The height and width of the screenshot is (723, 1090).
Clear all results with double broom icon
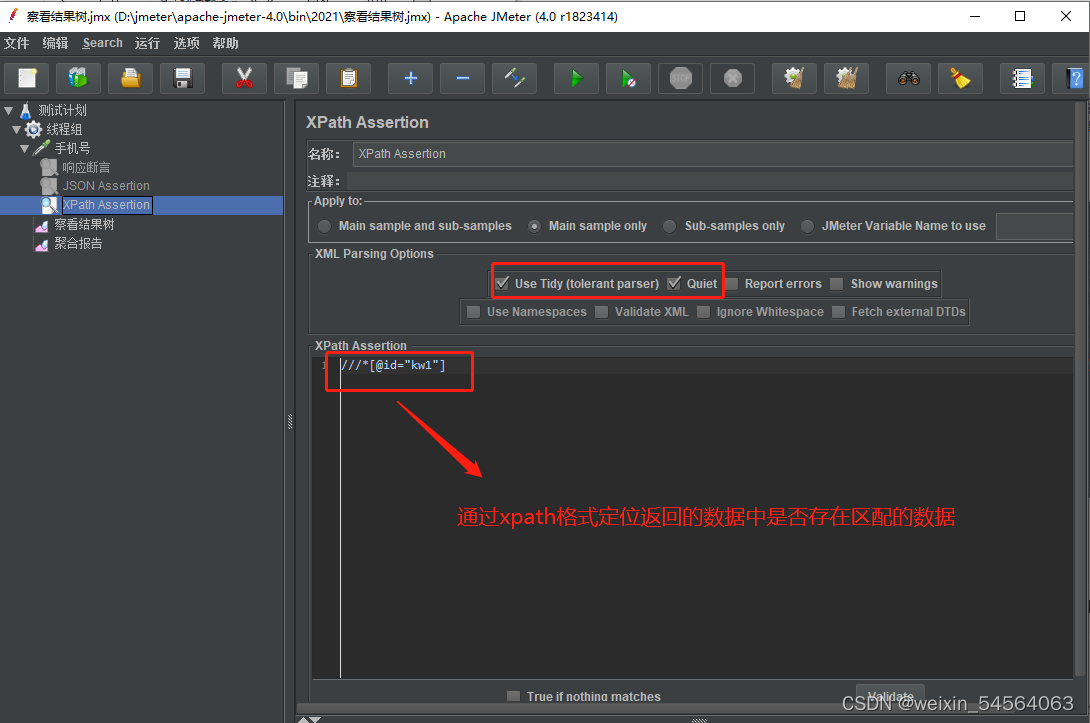click(847, 78)
